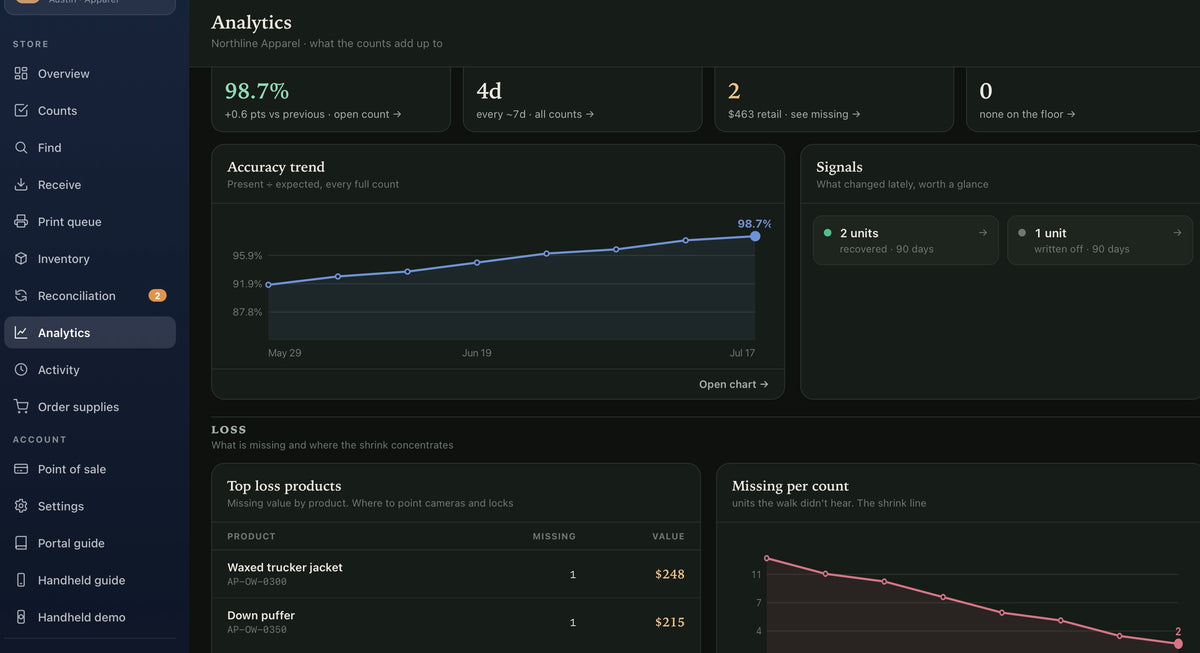Click the Analytics chart icon
Screen dimensions: 1200x653
[21, 333]
